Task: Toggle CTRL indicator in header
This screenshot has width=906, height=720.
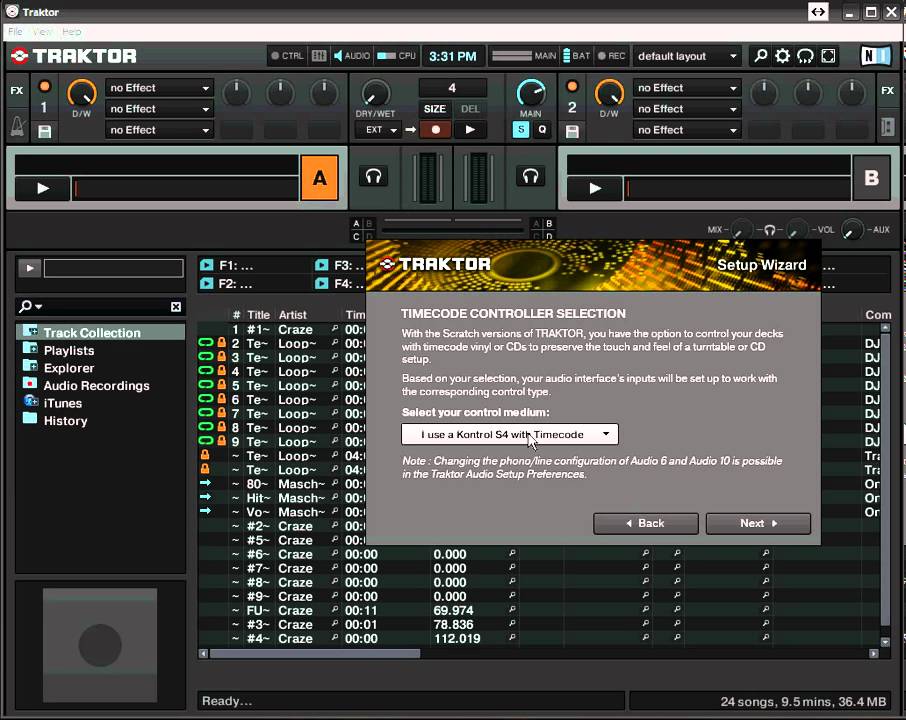Action: coord(287,56)
